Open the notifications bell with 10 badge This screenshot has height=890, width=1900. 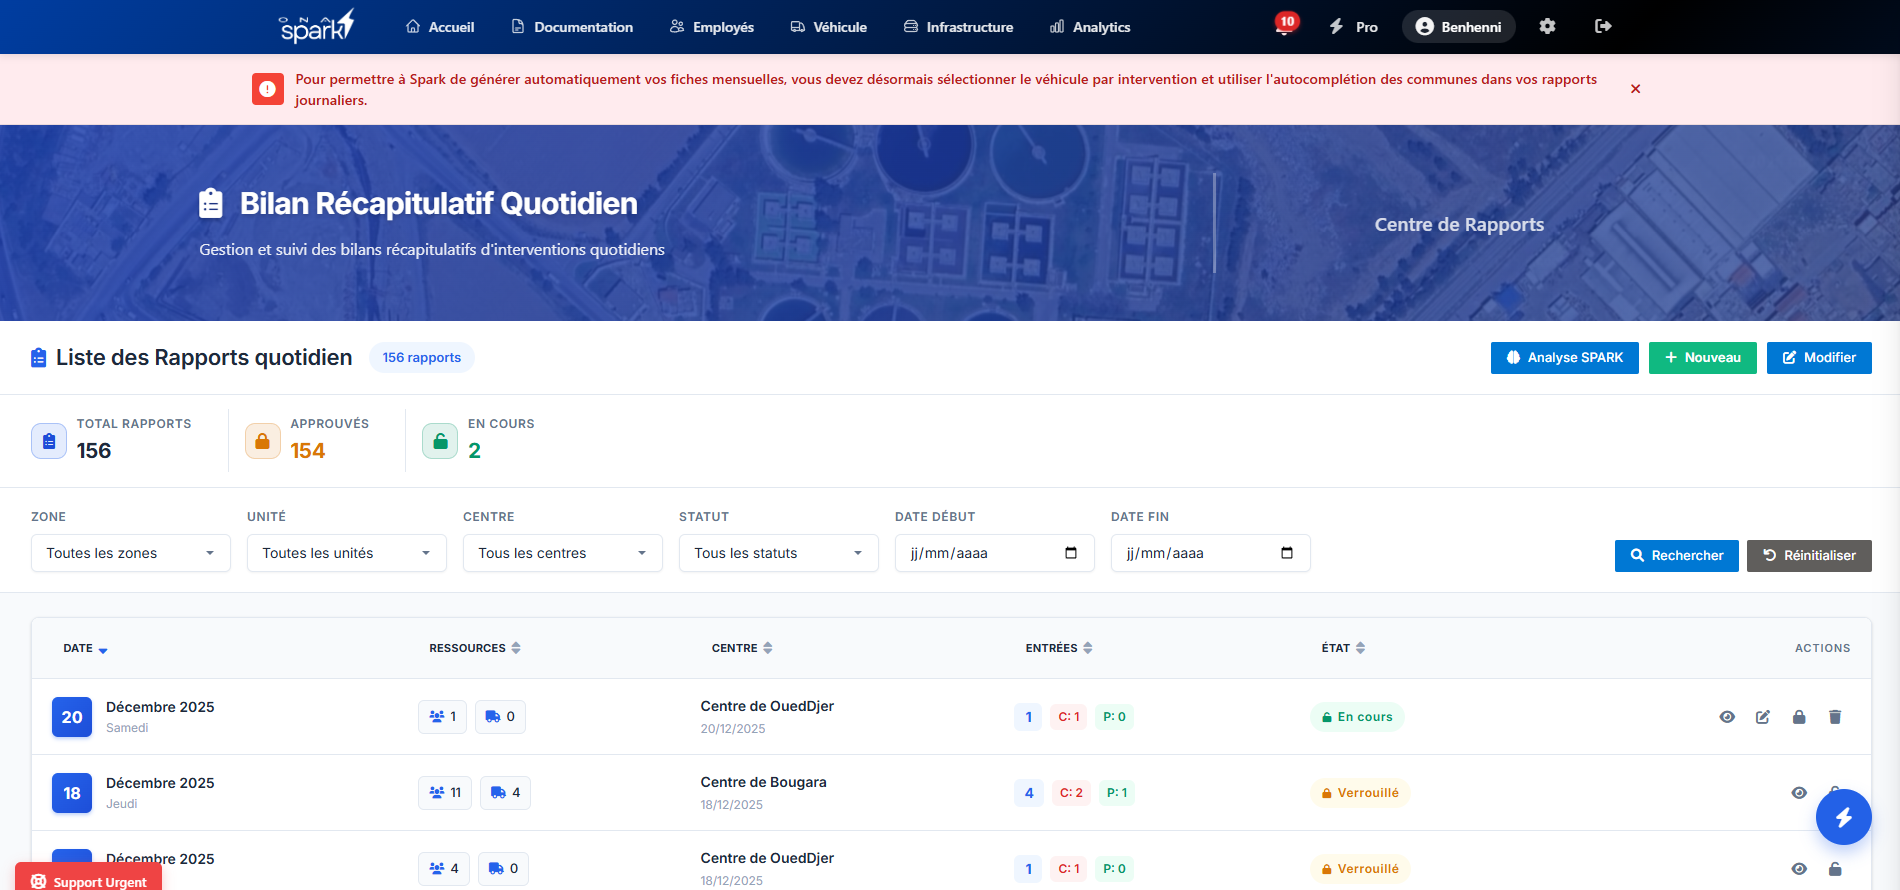click(1284, 27)
